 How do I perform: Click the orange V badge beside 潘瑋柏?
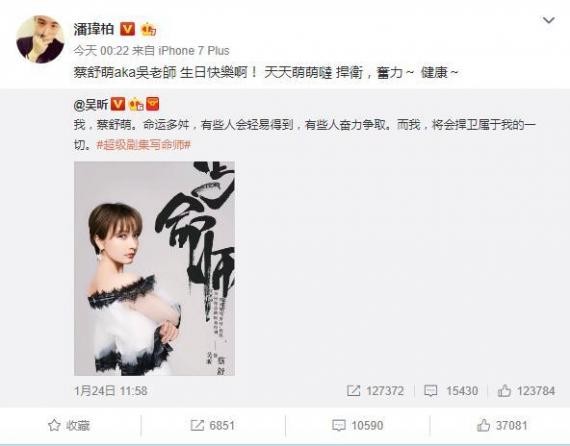tap(127, 29)
